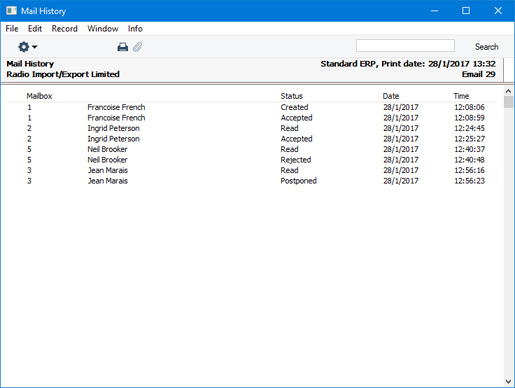The width and height of the screenshot is (515, 388).
Task: Click the Time column header
Action: pos(461,96)
